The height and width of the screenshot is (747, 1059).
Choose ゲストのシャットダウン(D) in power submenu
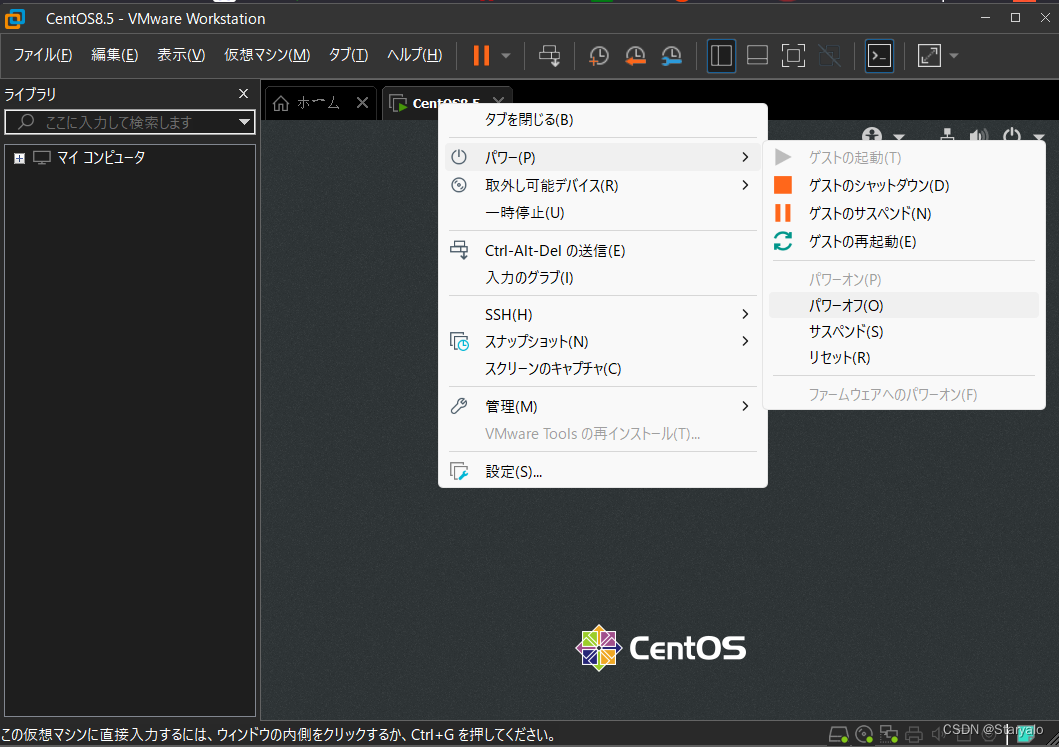click(x=903, y=185)
